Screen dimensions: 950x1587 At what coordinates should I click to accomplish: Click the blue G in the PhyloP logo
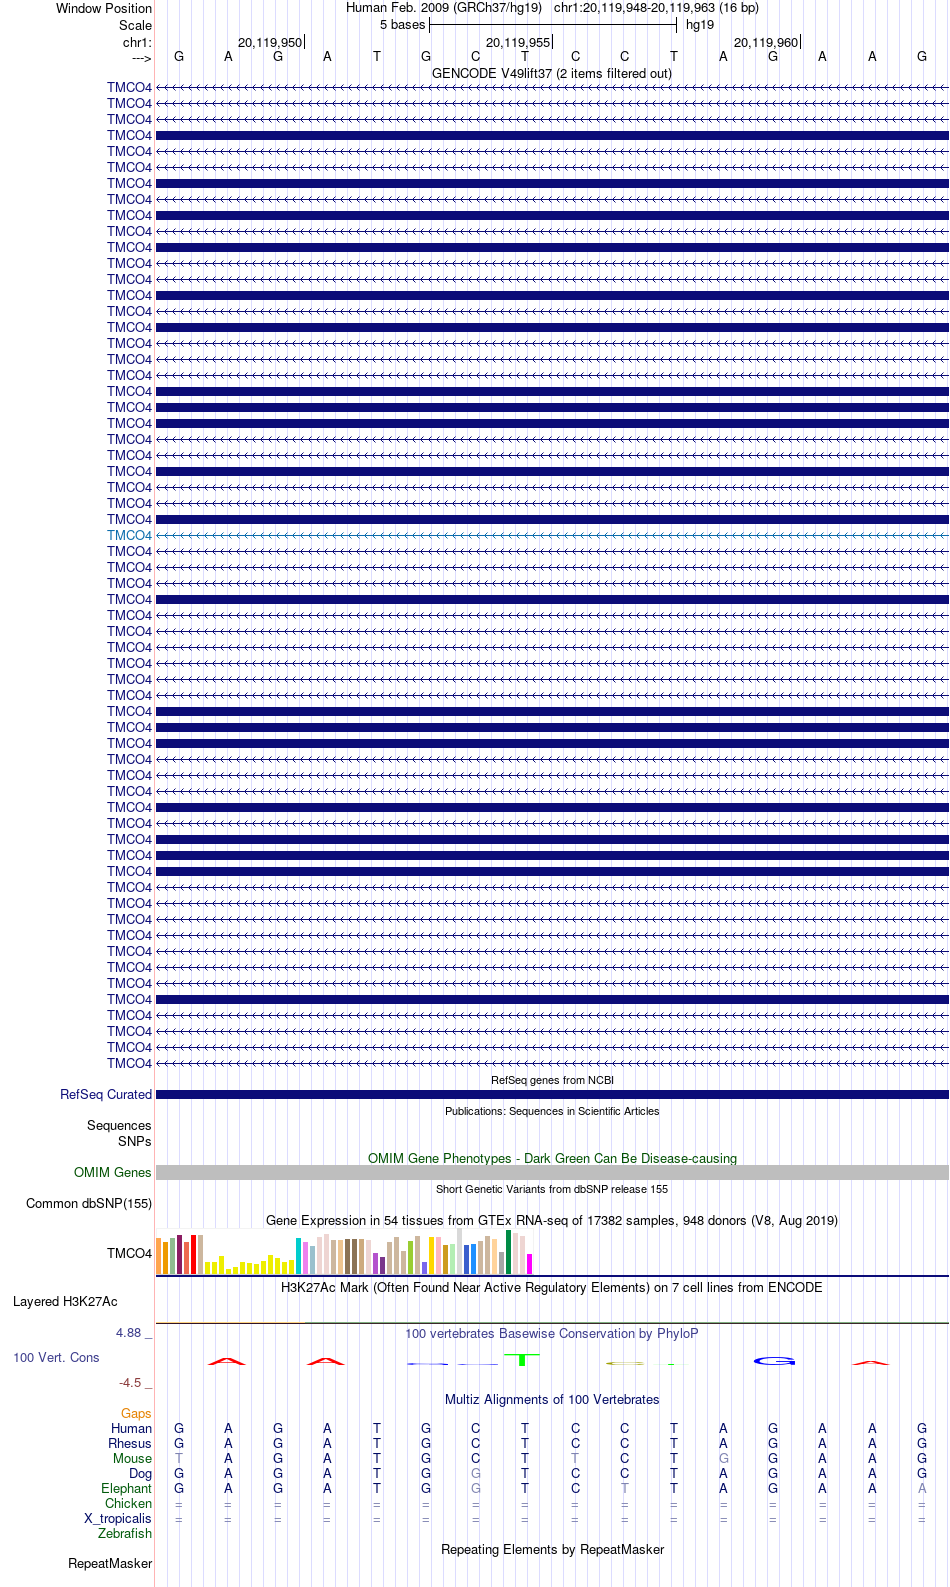click(774, 1361)
